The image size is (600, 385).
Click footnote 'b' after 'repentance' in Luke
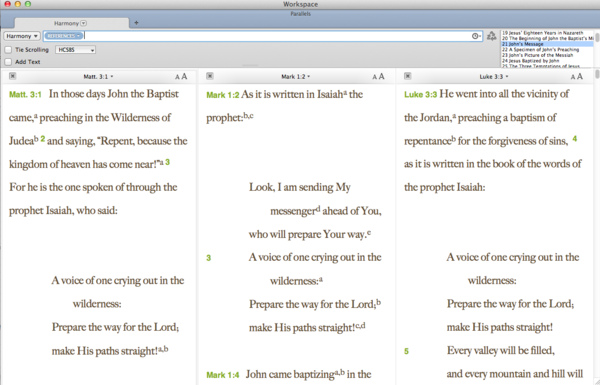[453, 138]
